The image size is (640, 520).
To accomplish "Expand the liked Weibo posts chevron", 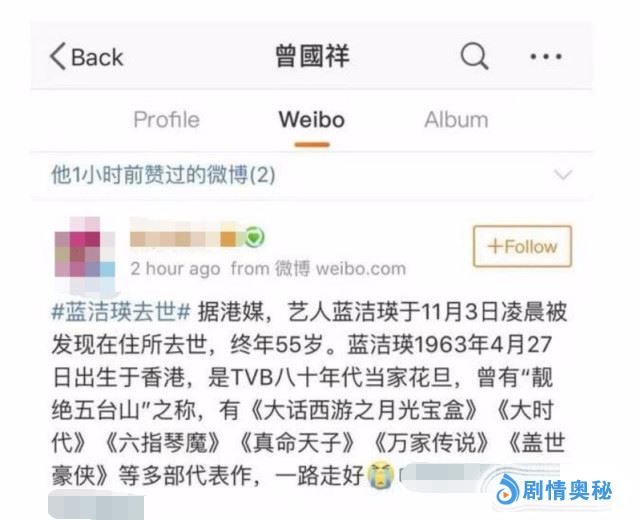I will pos(563,175).
